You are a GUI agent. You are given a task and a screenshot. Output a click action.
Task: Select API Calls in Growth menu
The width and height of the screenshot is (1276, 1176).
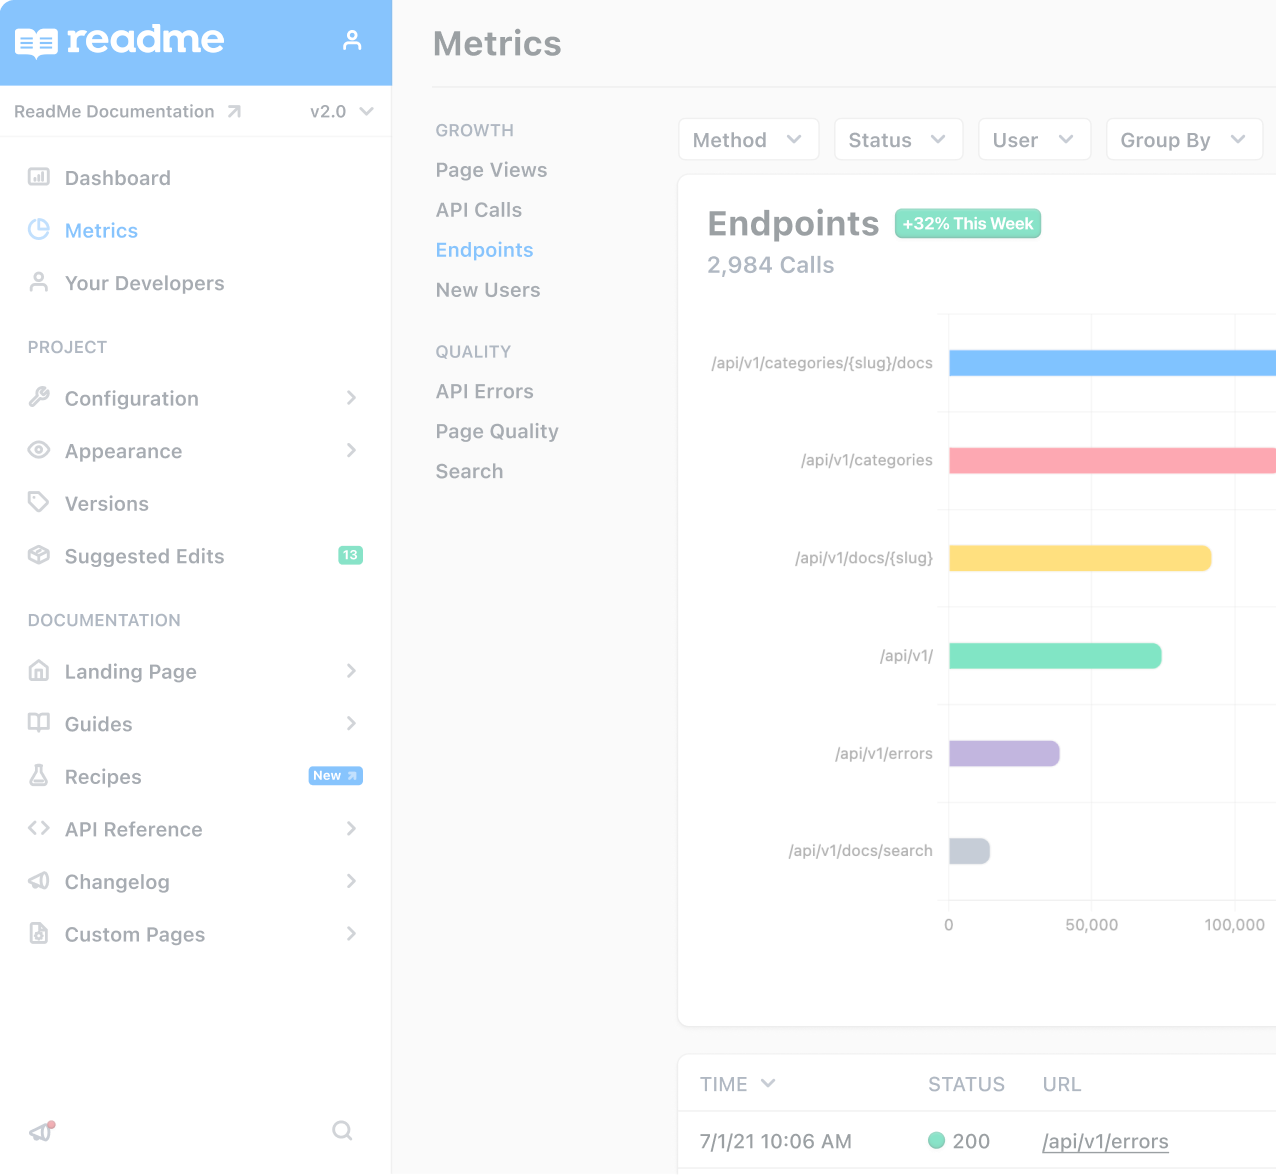coord(478,210)
